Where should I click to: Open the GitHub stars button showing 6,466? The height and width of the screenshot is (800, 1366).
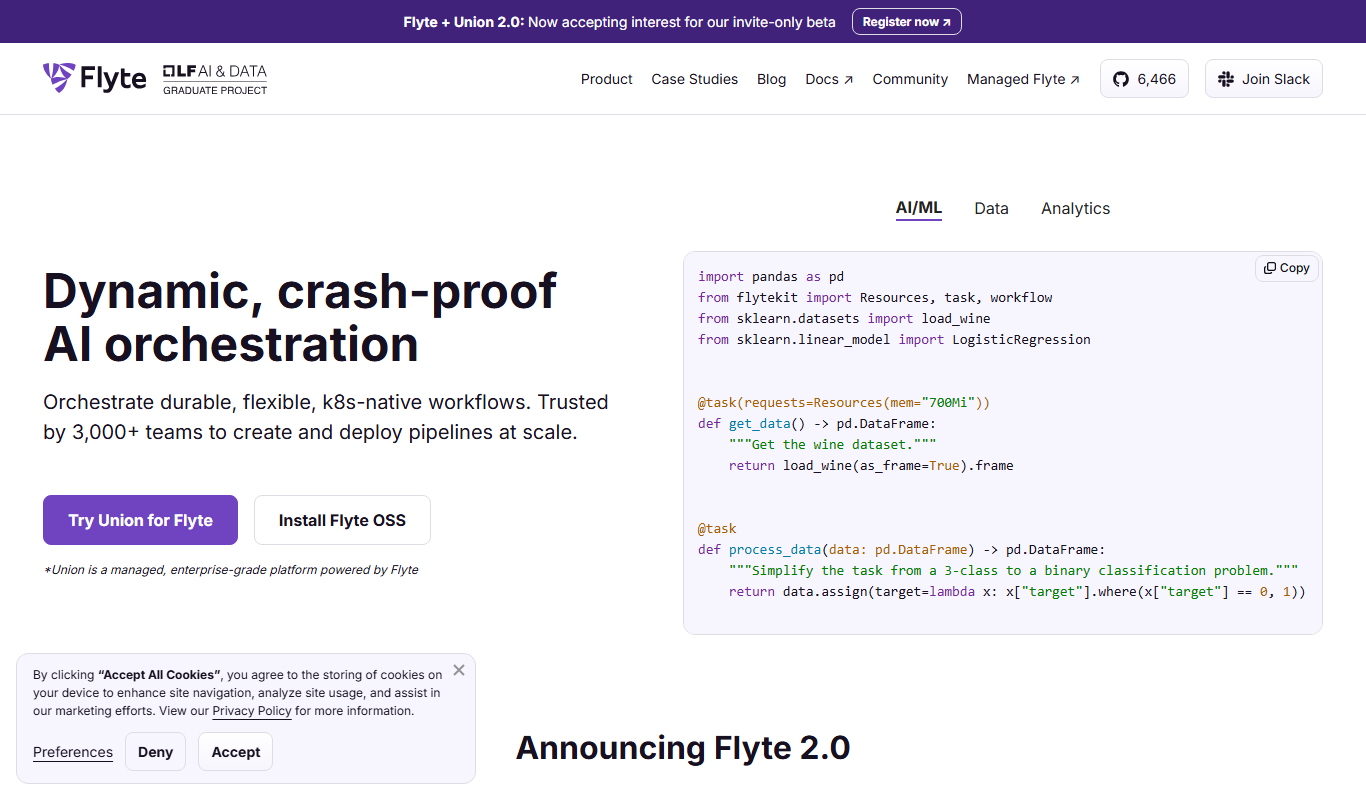pyautogui.click(x=1144, y=79)
